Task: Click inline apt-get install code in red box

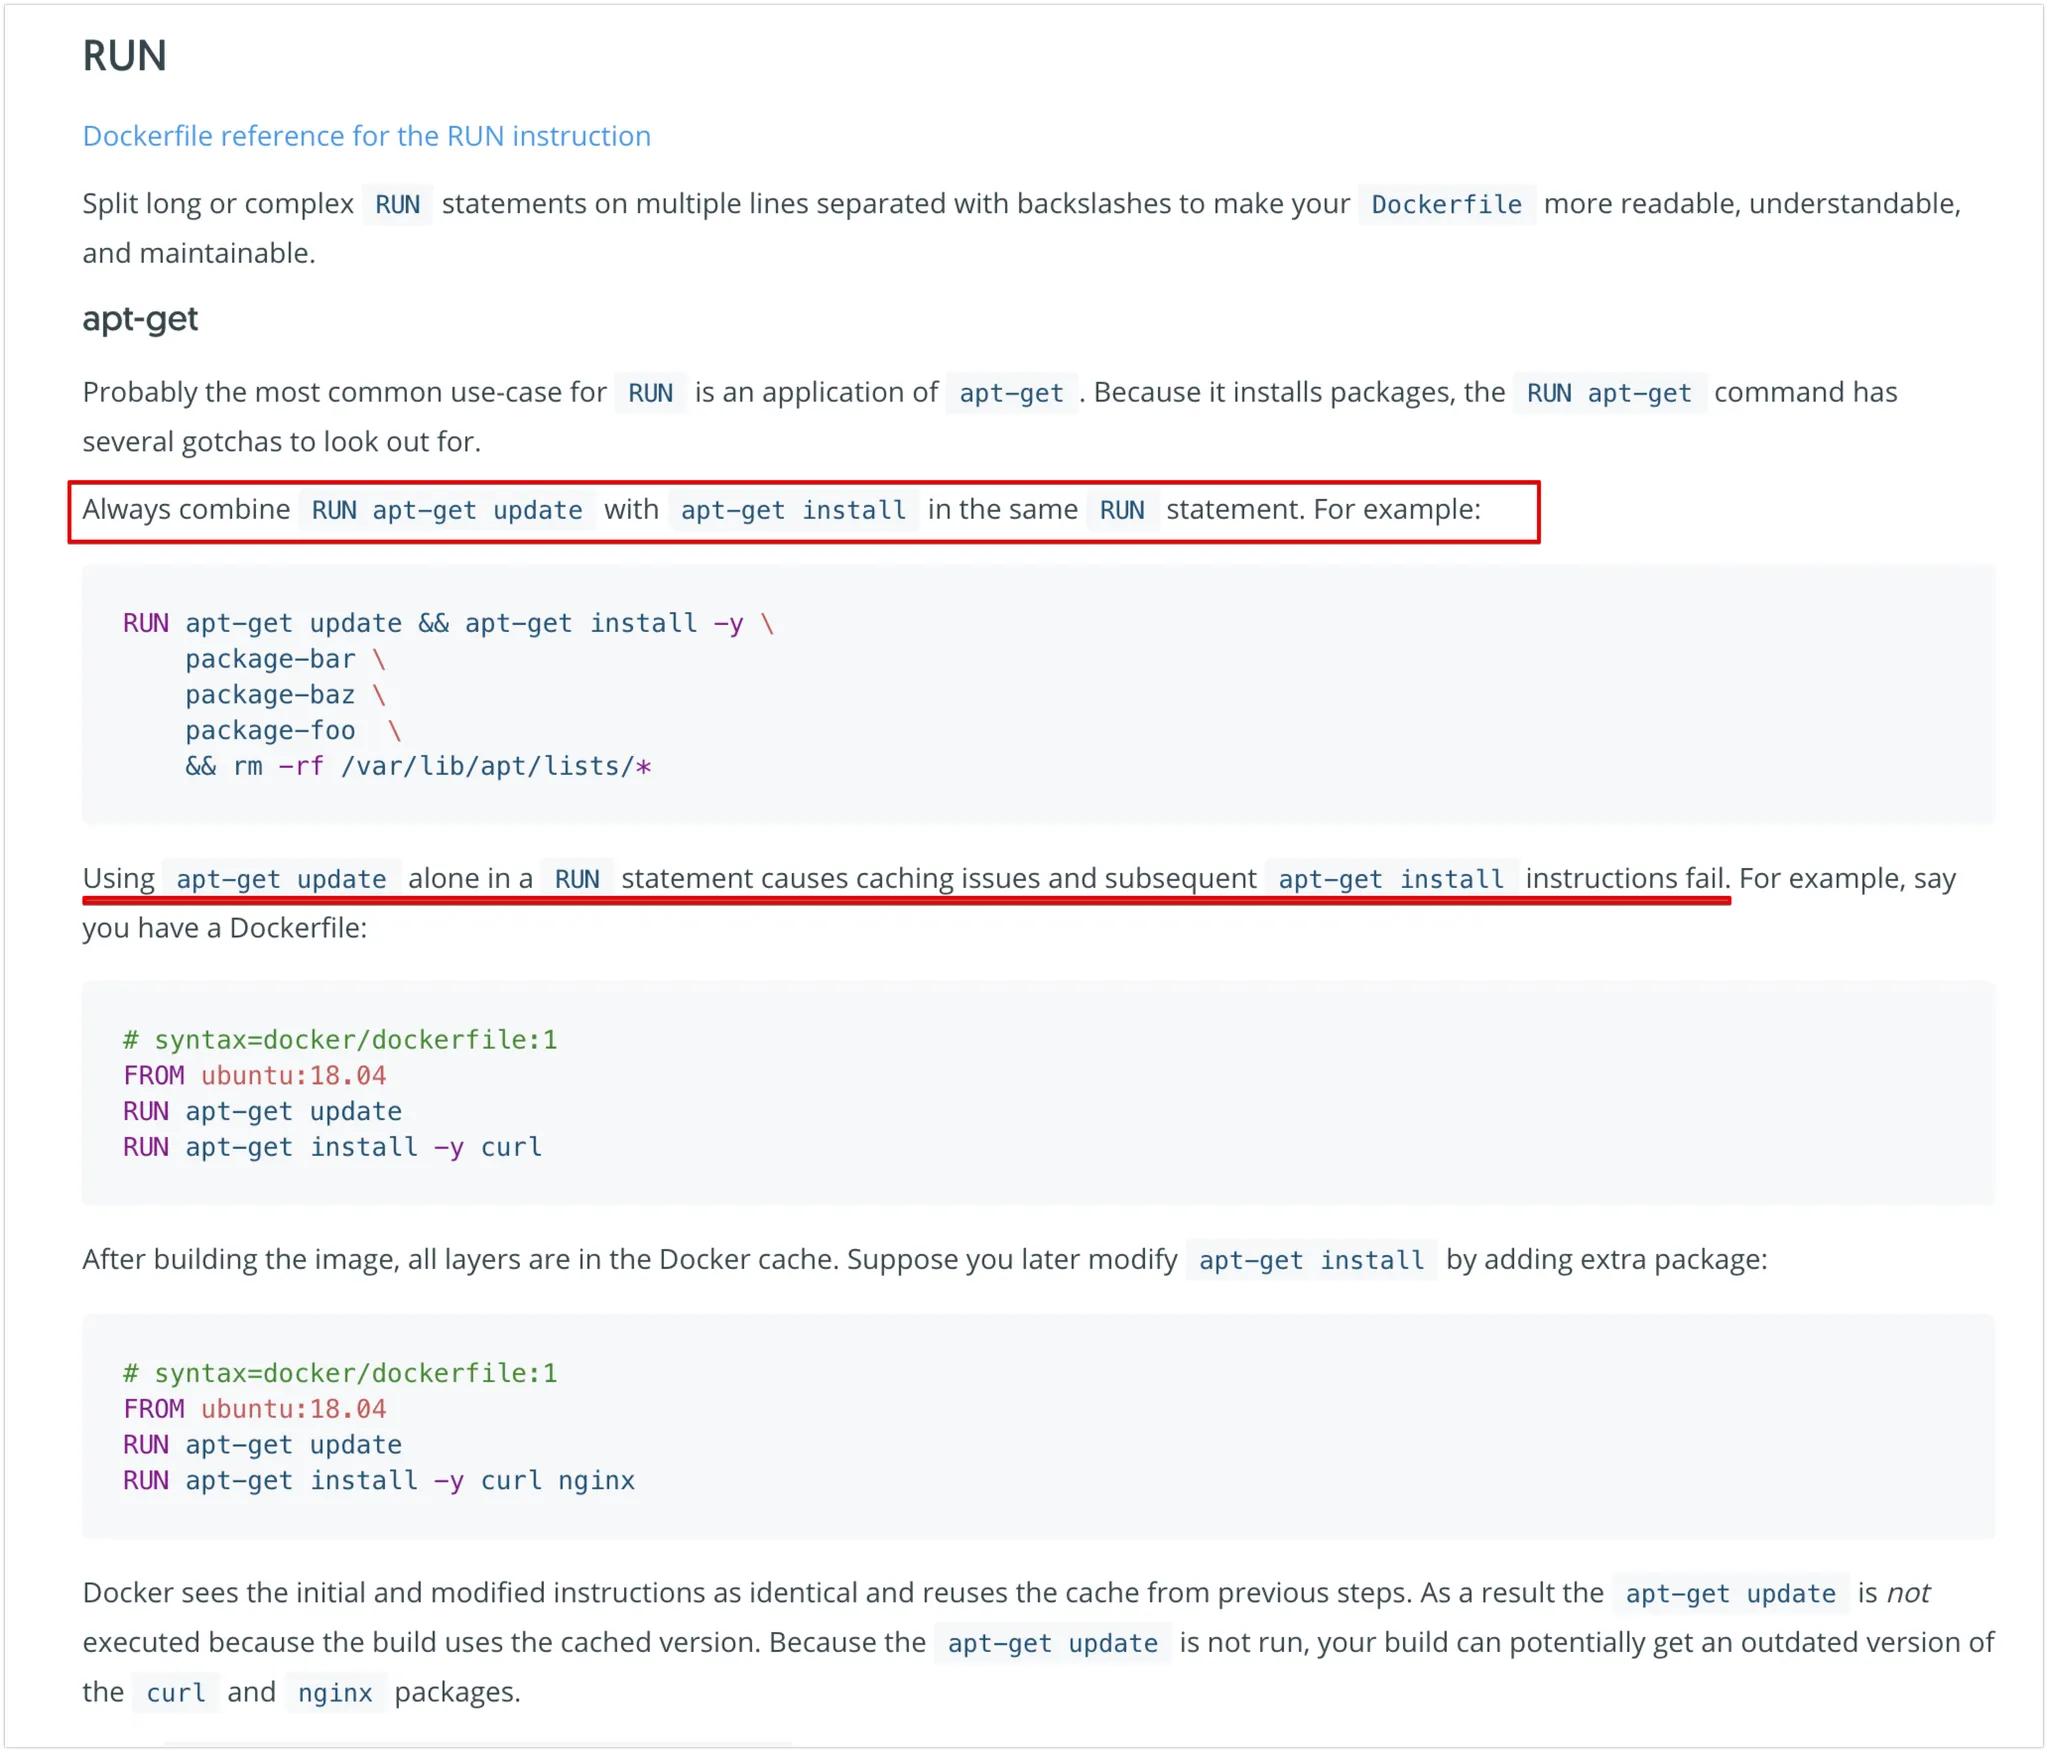Action: point(793,511)
